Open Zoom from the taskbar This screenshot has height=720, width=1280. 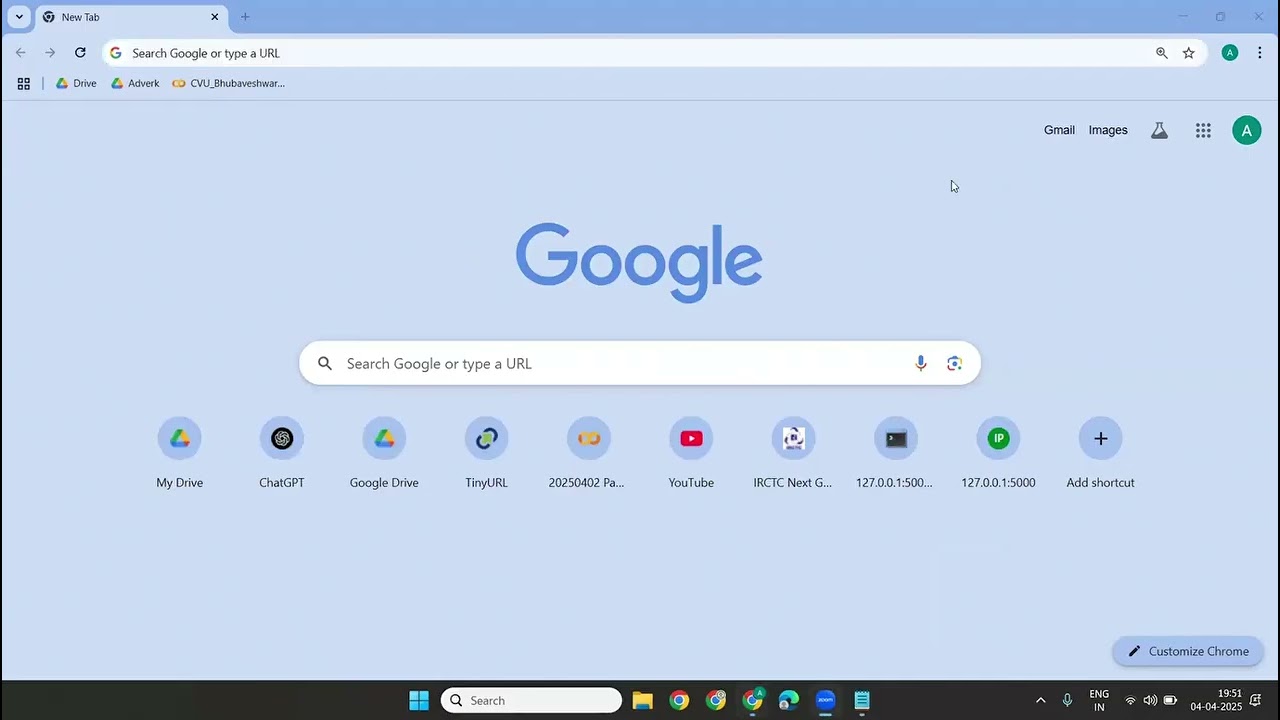coord(825,700)
